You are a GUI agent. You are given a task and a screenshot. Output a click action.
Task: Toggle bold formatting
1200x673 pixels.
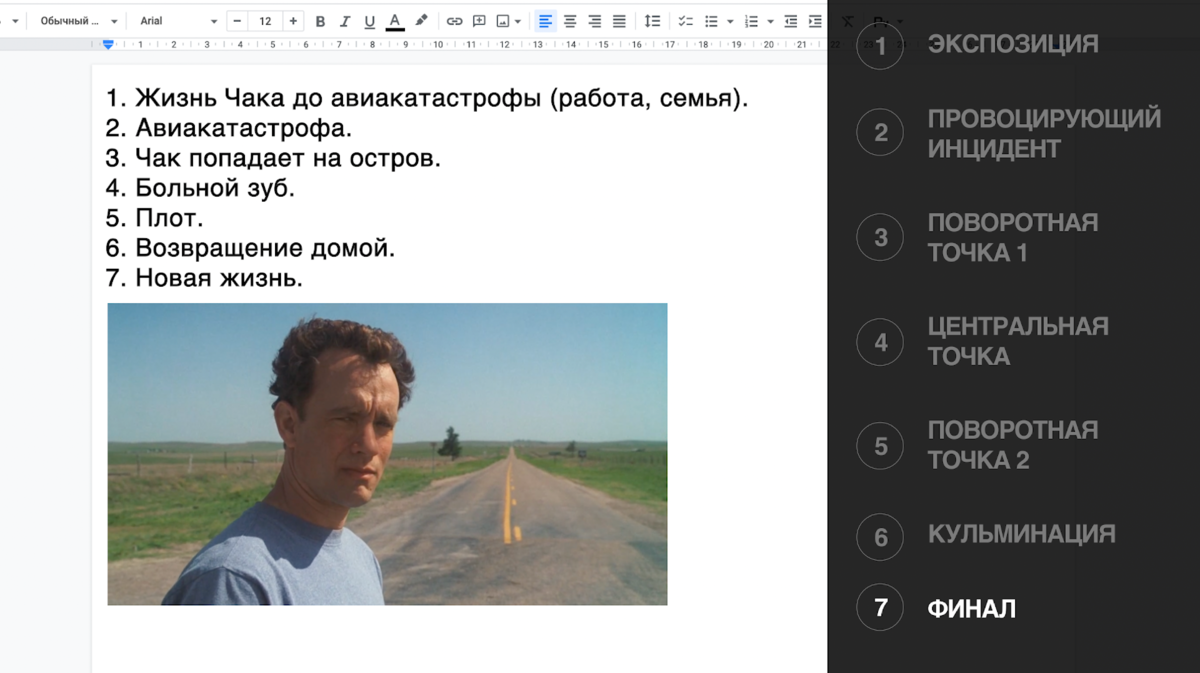(320, 21)
